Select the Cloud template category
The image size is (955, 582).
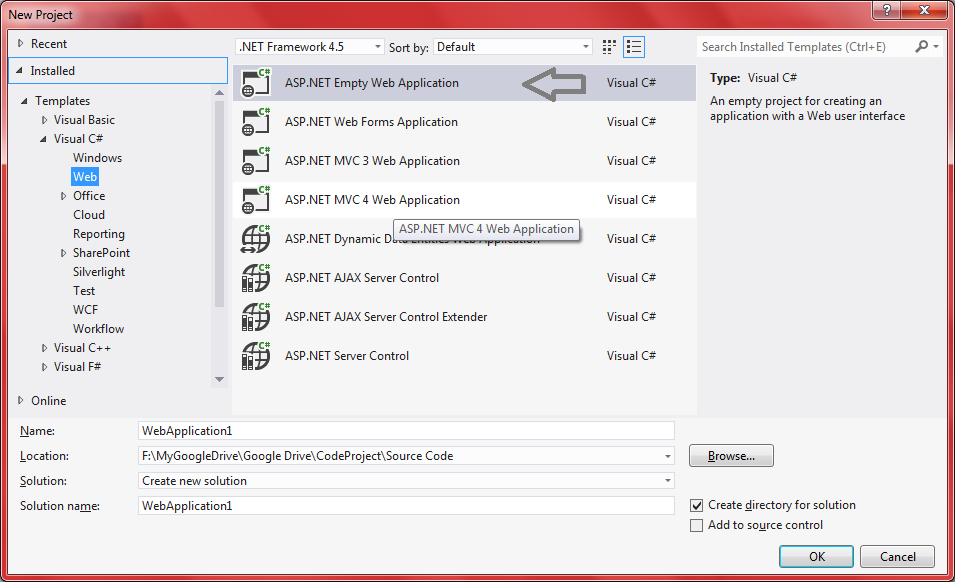pyautogui.click(x=89, y=215)
